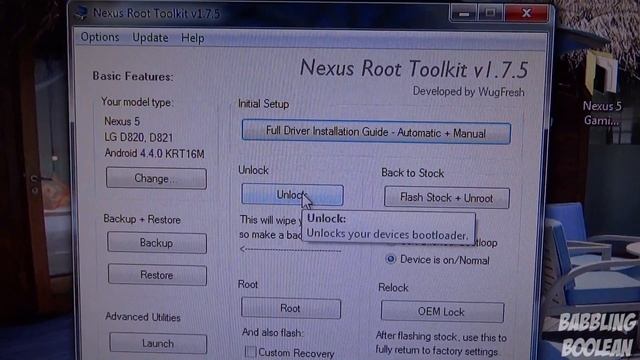Open the Update menu
640x360 pixels.
tap(150, 38)
